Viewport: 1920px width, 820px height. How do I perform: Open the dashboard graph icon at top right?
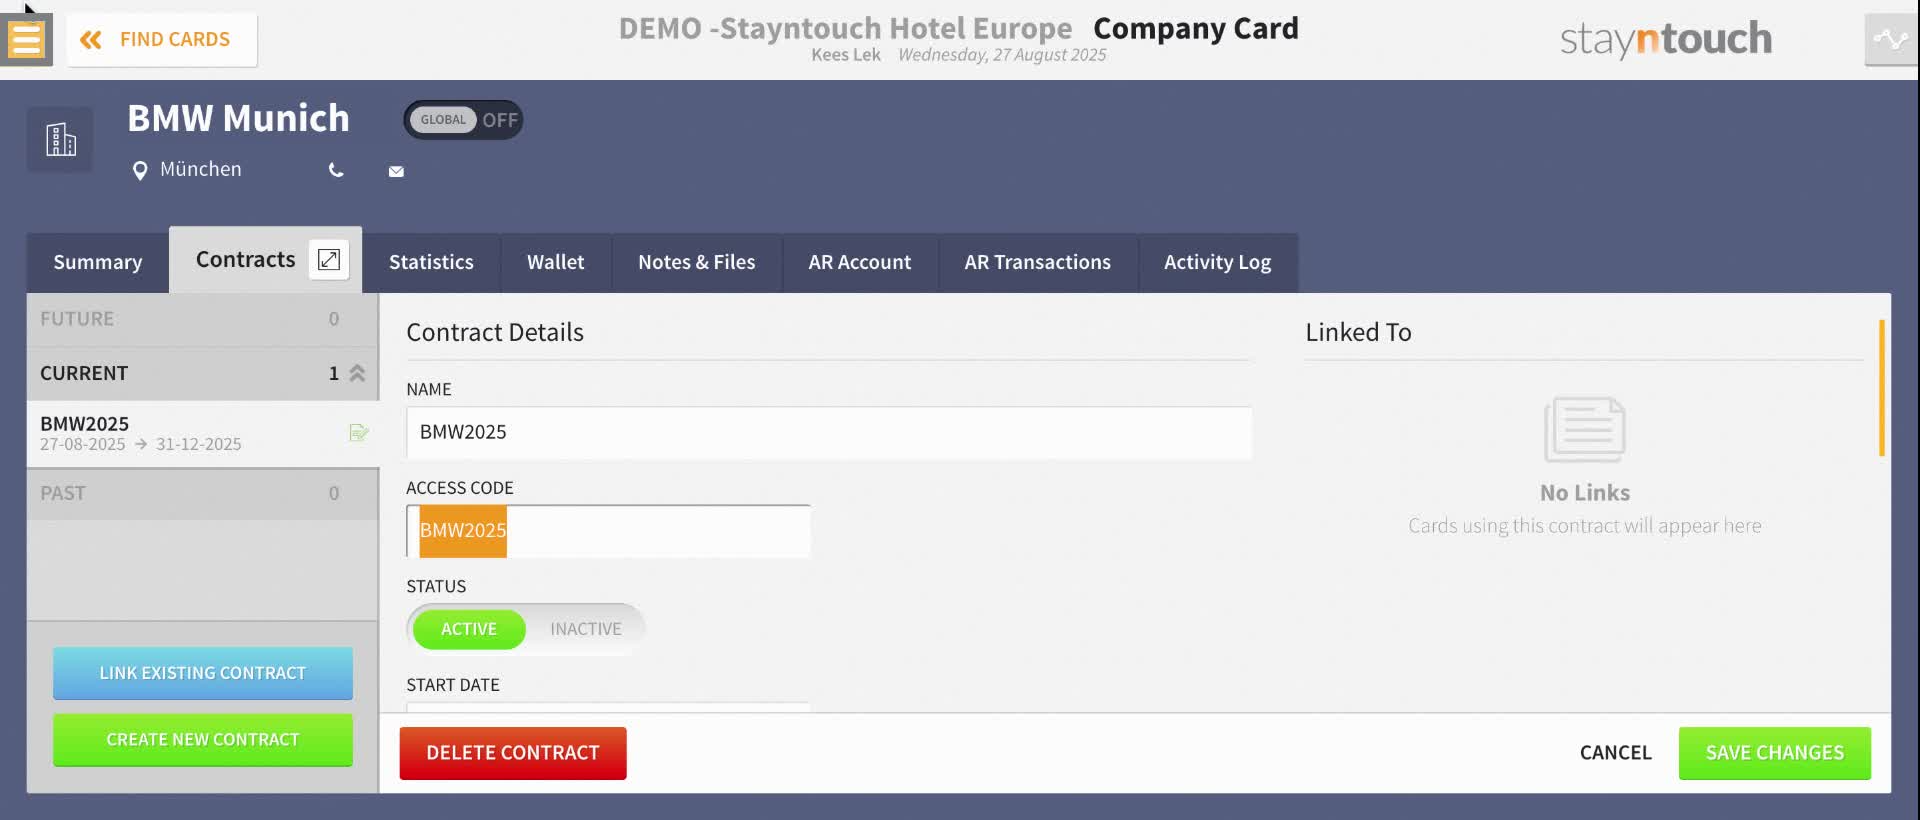(x=1890, y=40)
